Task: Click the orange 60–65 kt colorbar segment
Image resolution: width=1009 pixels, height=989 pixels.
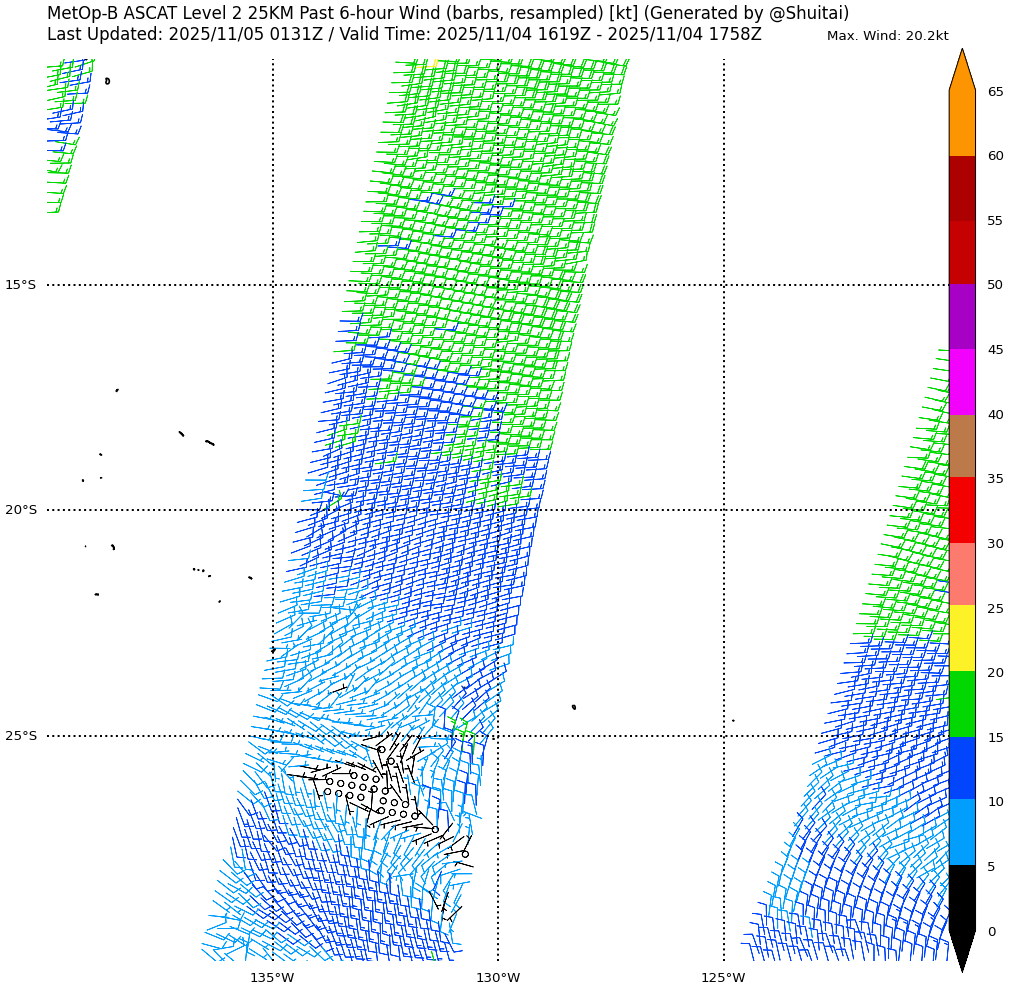Action: pyautogui.click(x=961, y=124)
